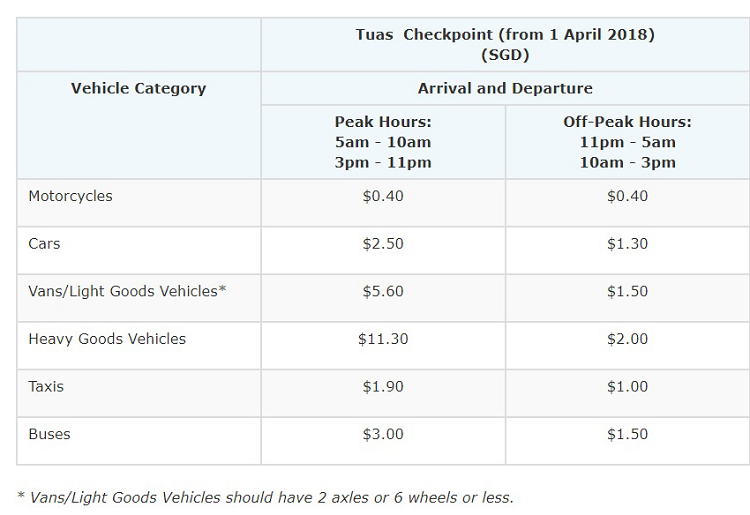
Task: Click the Peak Hours column header
Action: click(x=383, y=142)
